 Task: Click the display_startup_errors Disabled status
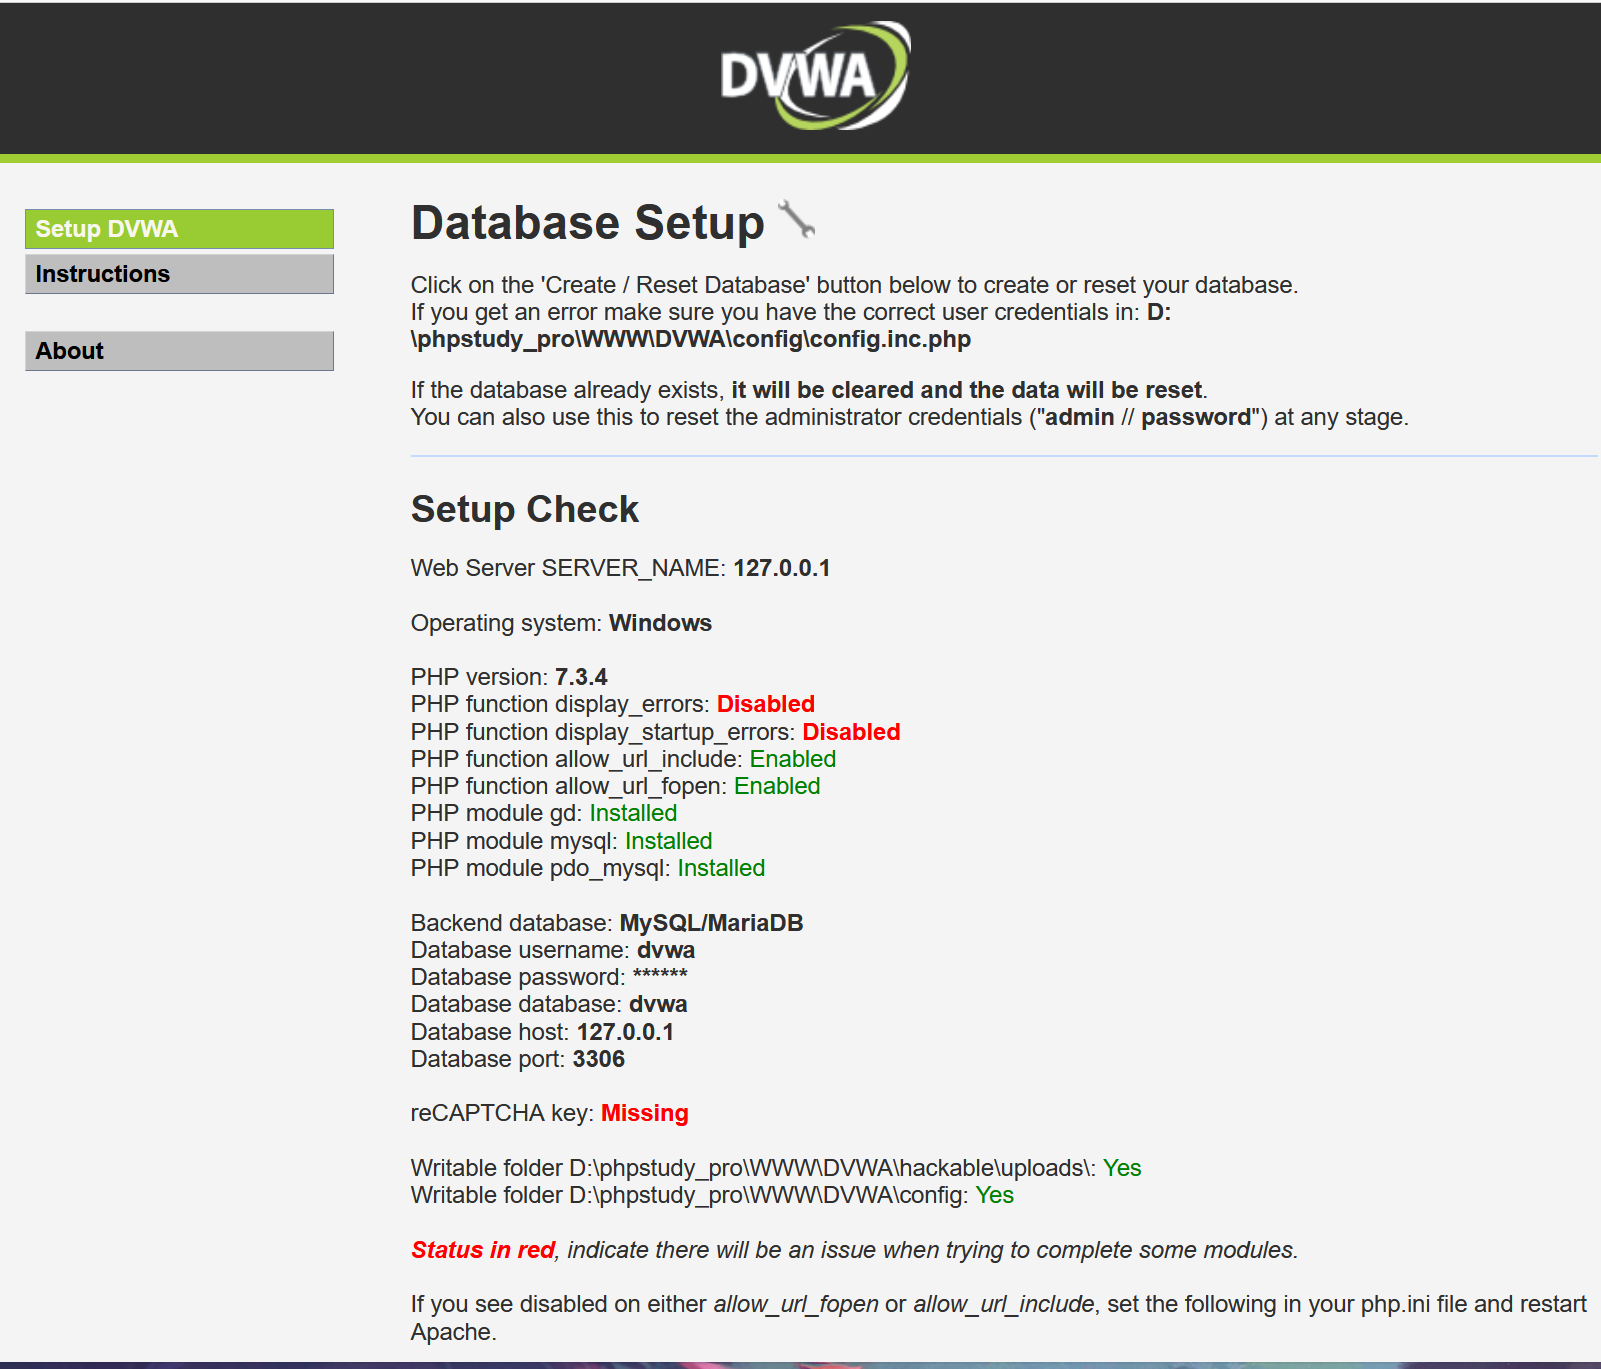[x=851, y=732]
